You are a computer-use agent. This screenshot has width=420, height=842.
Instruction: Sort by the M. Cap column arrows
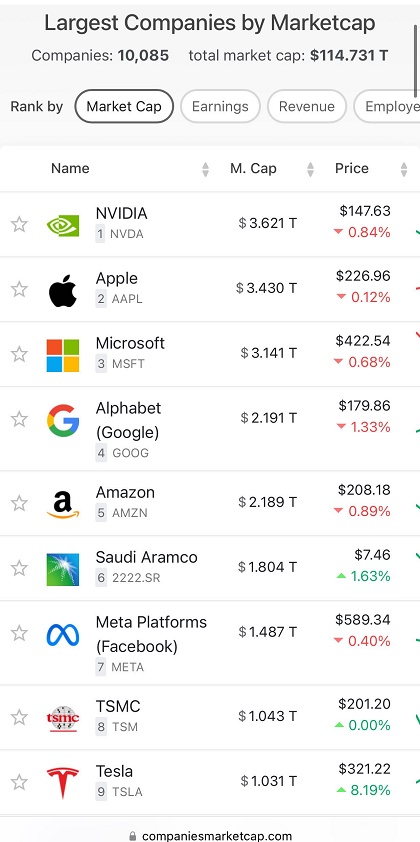[x=310, y=170]
